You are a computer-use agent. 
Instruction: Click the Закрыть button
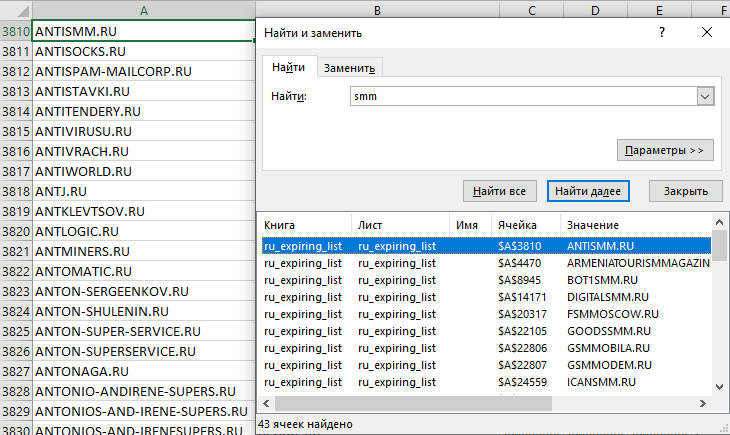point(685,191)
